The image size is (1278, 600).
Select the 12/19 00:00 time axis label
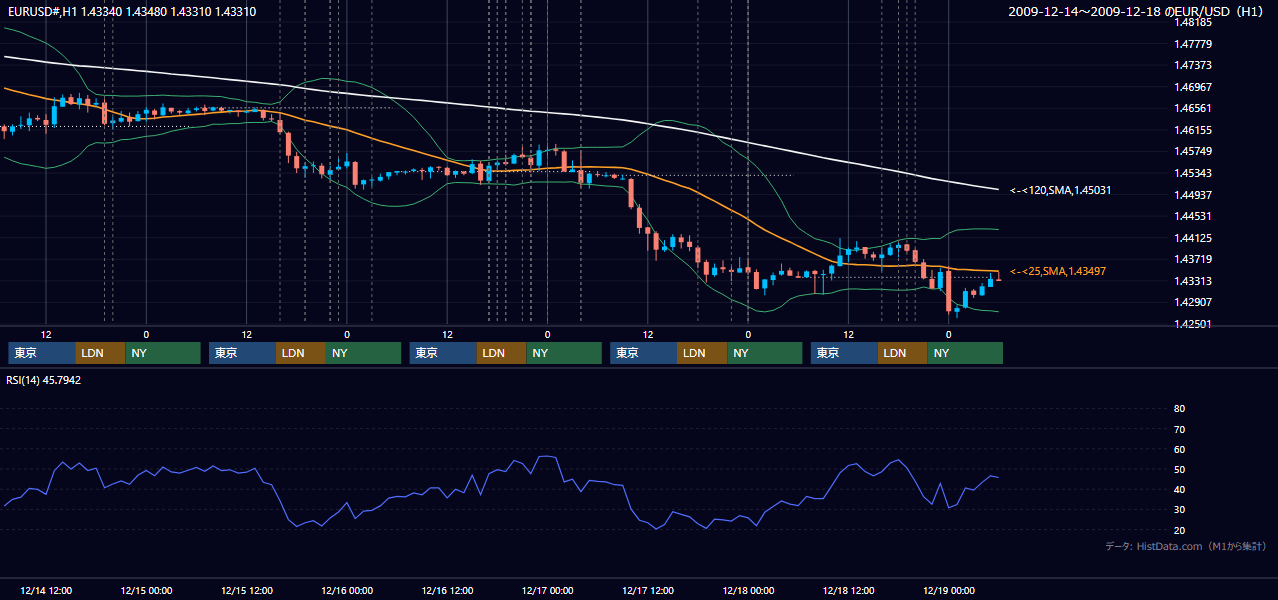(949, 590)
